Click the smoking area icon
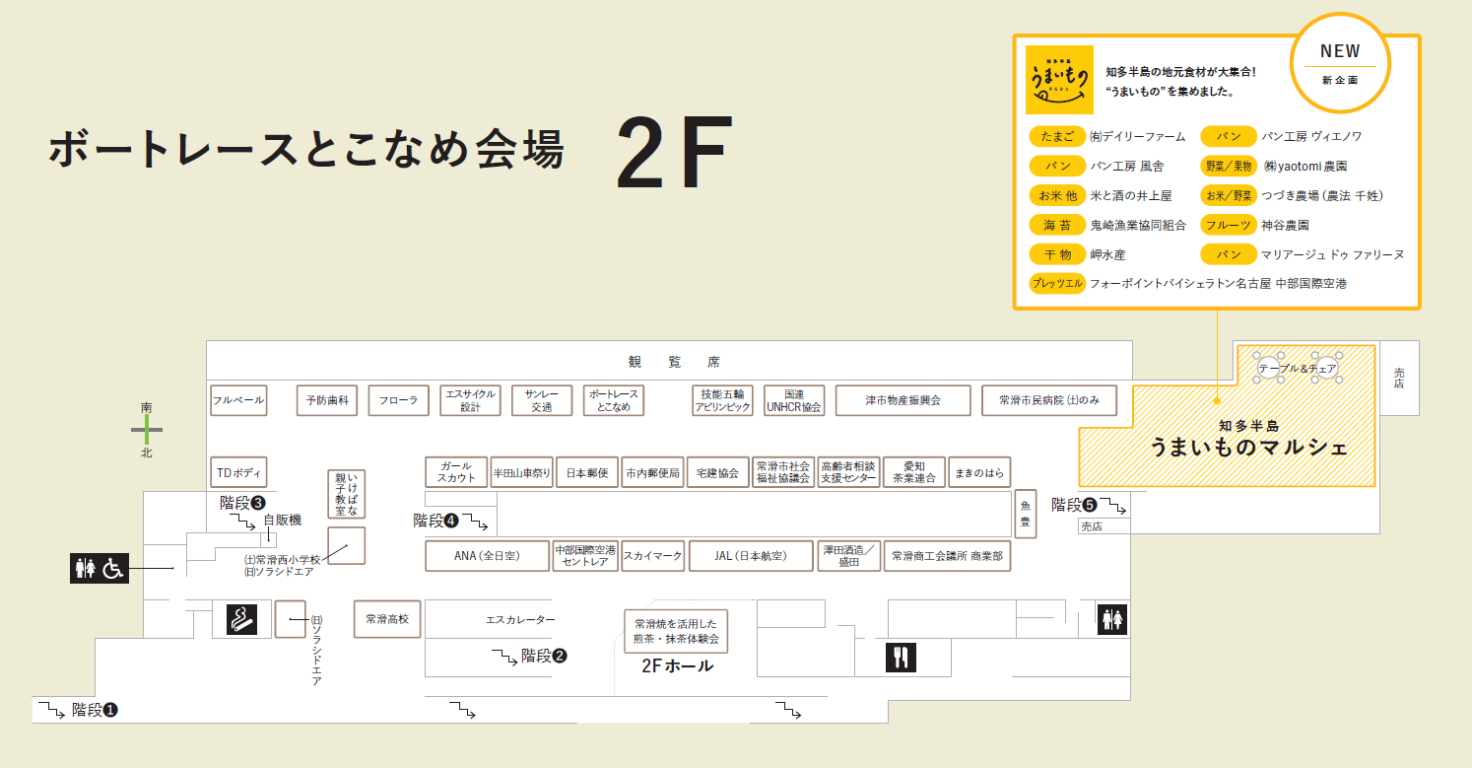The image size is (1472, 768). (x=241, y=619)
